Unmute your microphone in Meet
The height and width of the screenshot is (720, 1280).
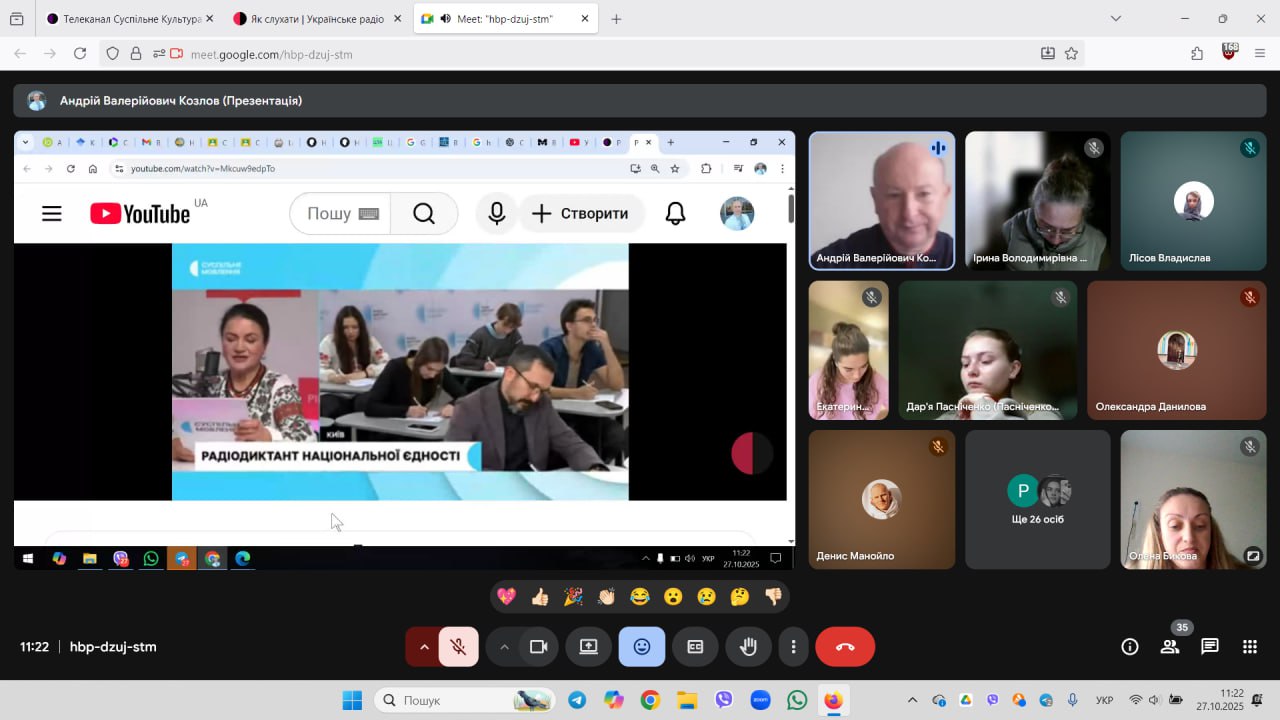(x=458, y=647)
